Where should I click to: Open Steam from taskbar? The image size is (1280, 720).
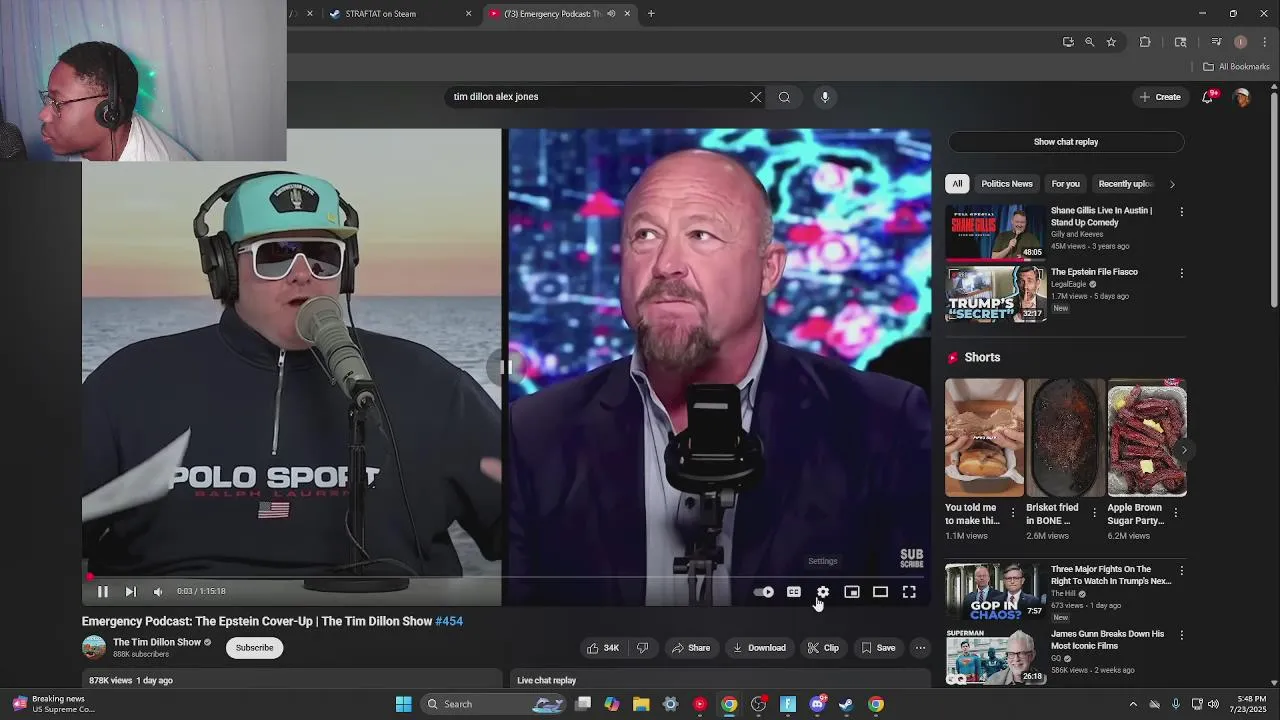pos(846,704)
